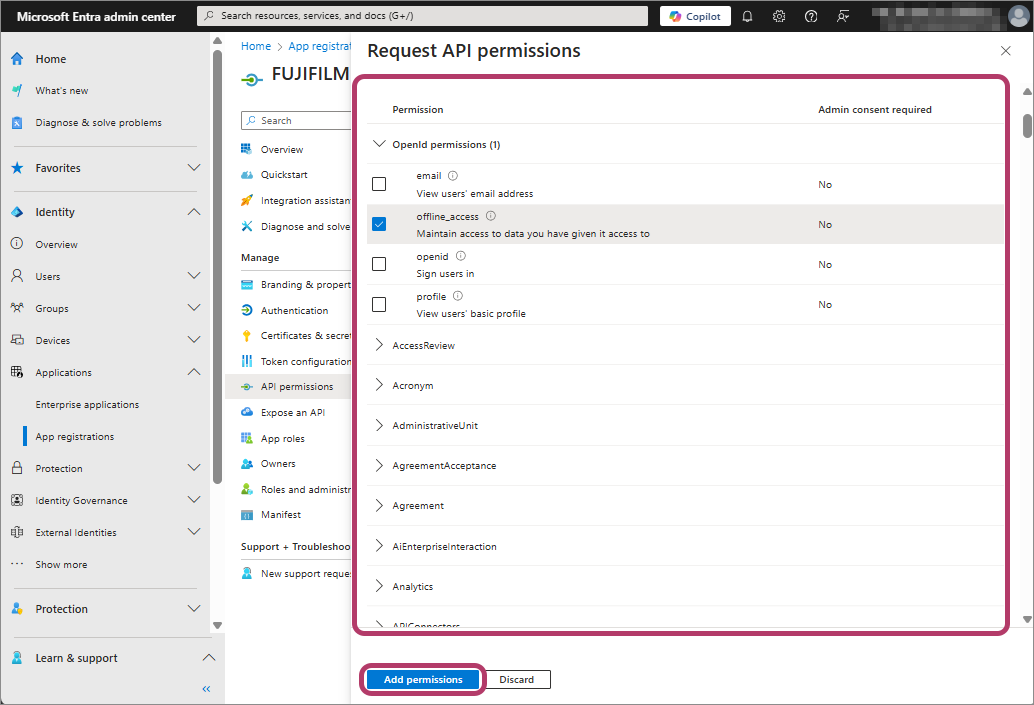Click the permissions panel vertical scrollbar thumb
Image resolution: width=1034 pixels, height=705 pixels.
pos(1027,125)
